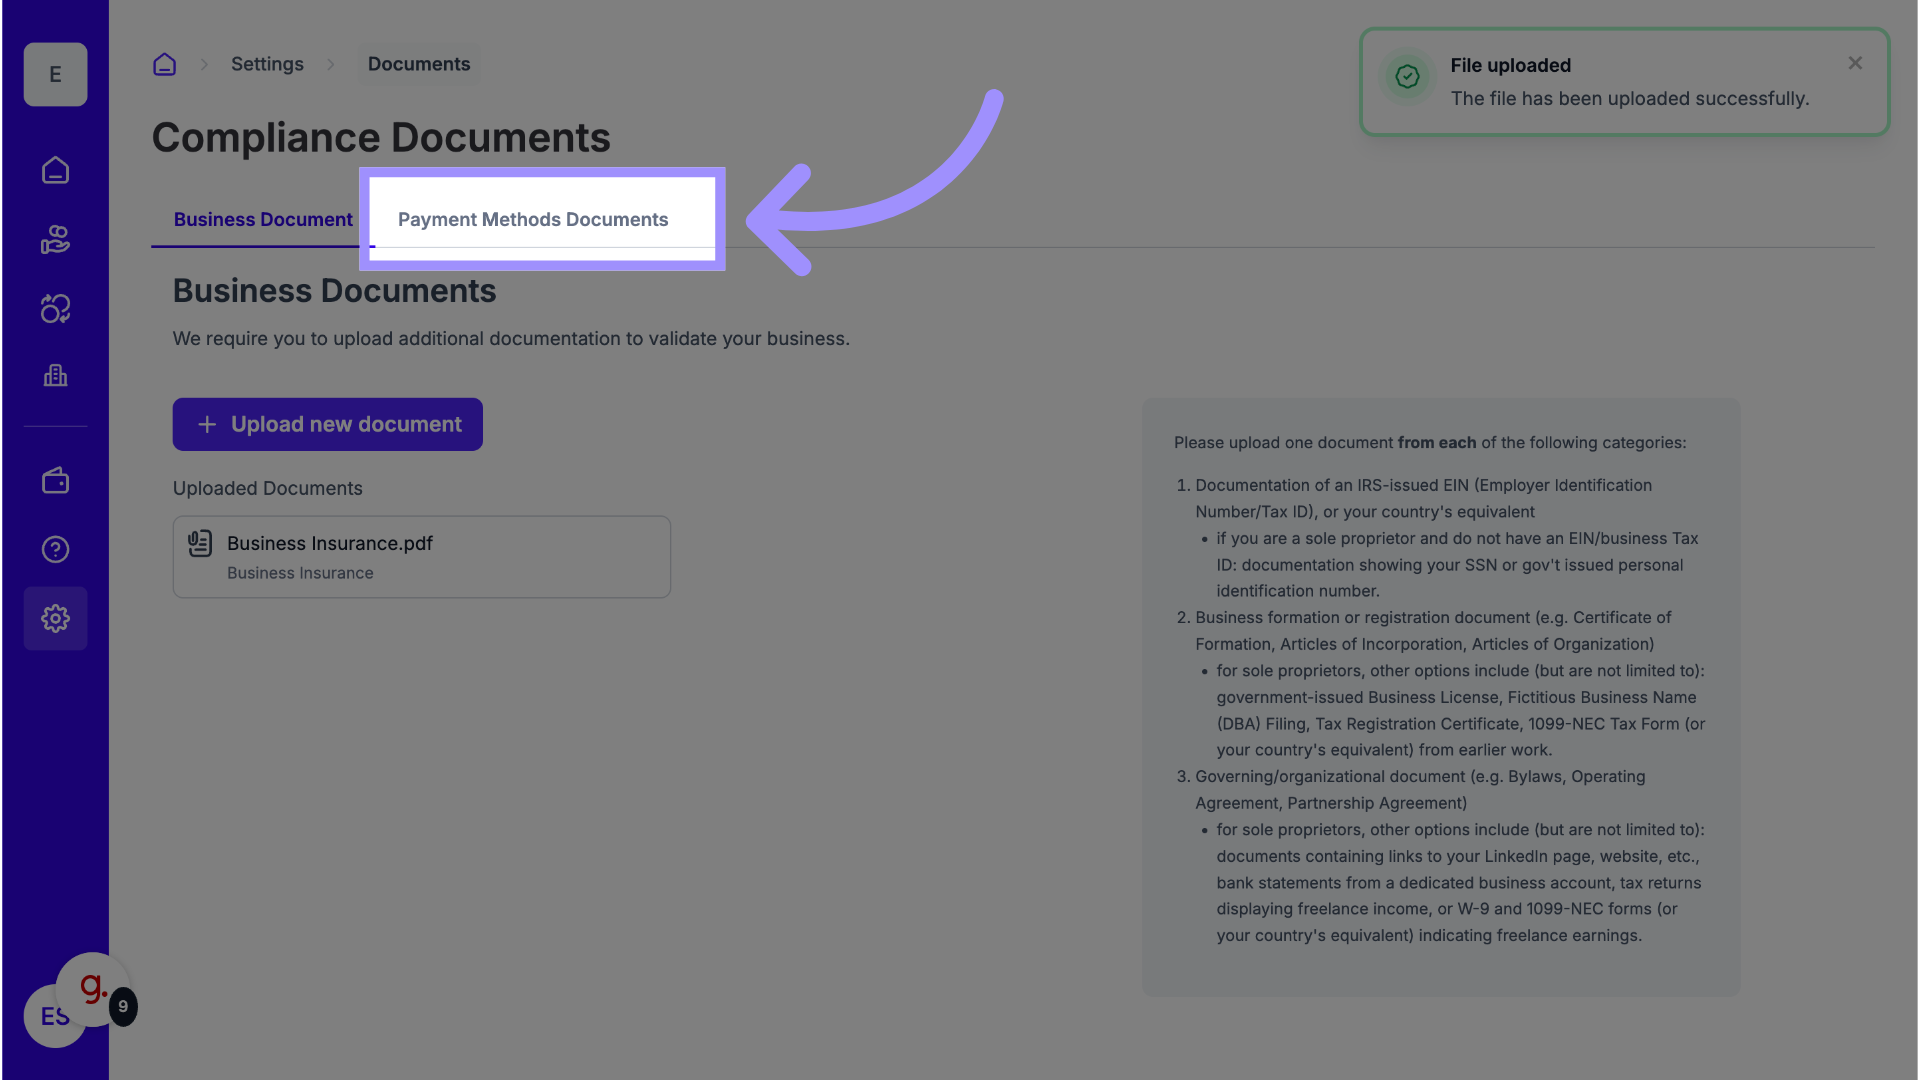Switch to Payment Methods Documents tab
Screen dimensions: 1920x1080
pyautogui.click(x=532, y=219)
